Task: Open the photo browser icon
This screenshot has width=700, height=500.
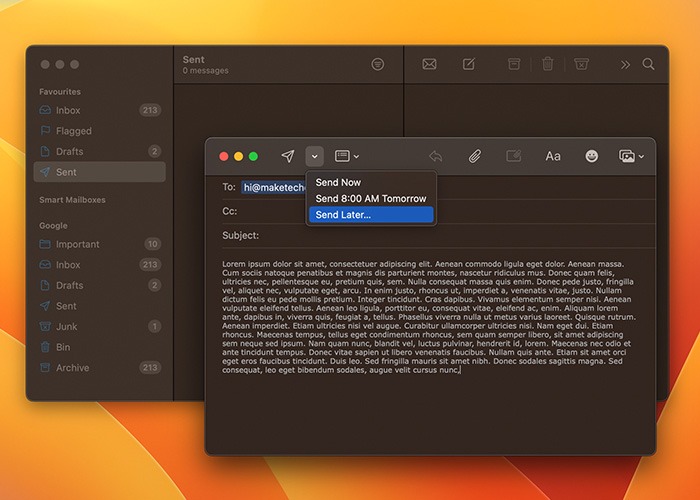Action: (627, 156)
